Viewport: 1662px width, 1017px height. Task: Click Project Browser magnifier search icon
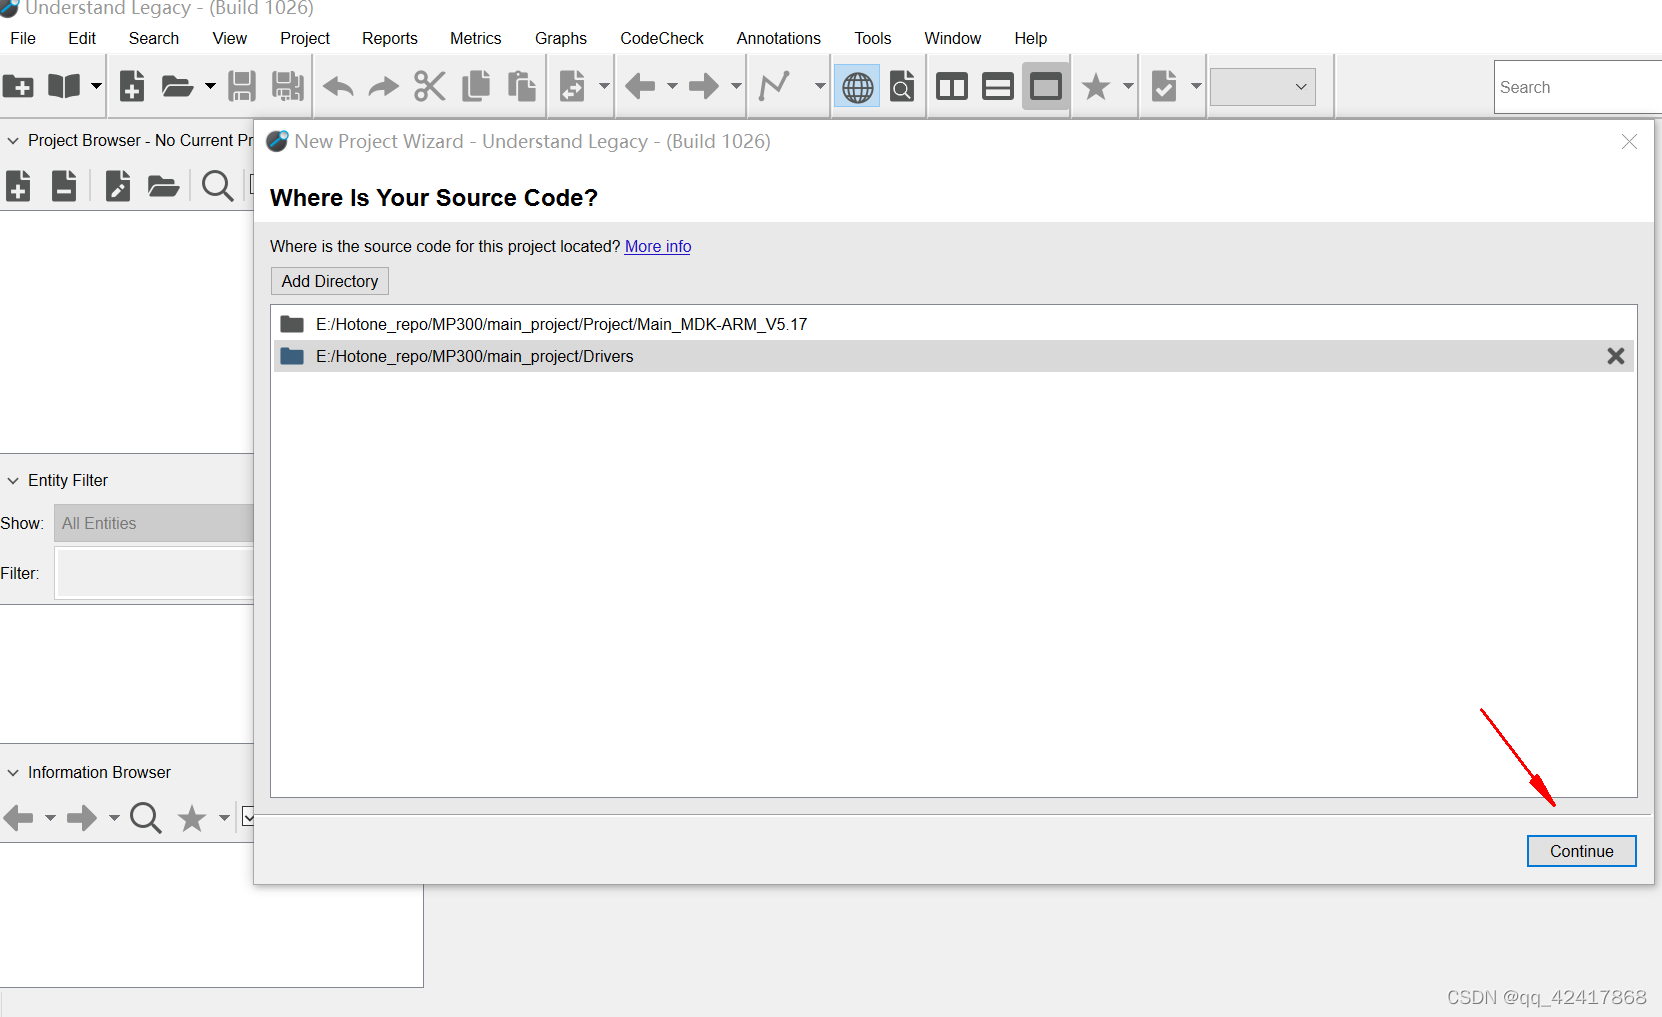[217, 186]
